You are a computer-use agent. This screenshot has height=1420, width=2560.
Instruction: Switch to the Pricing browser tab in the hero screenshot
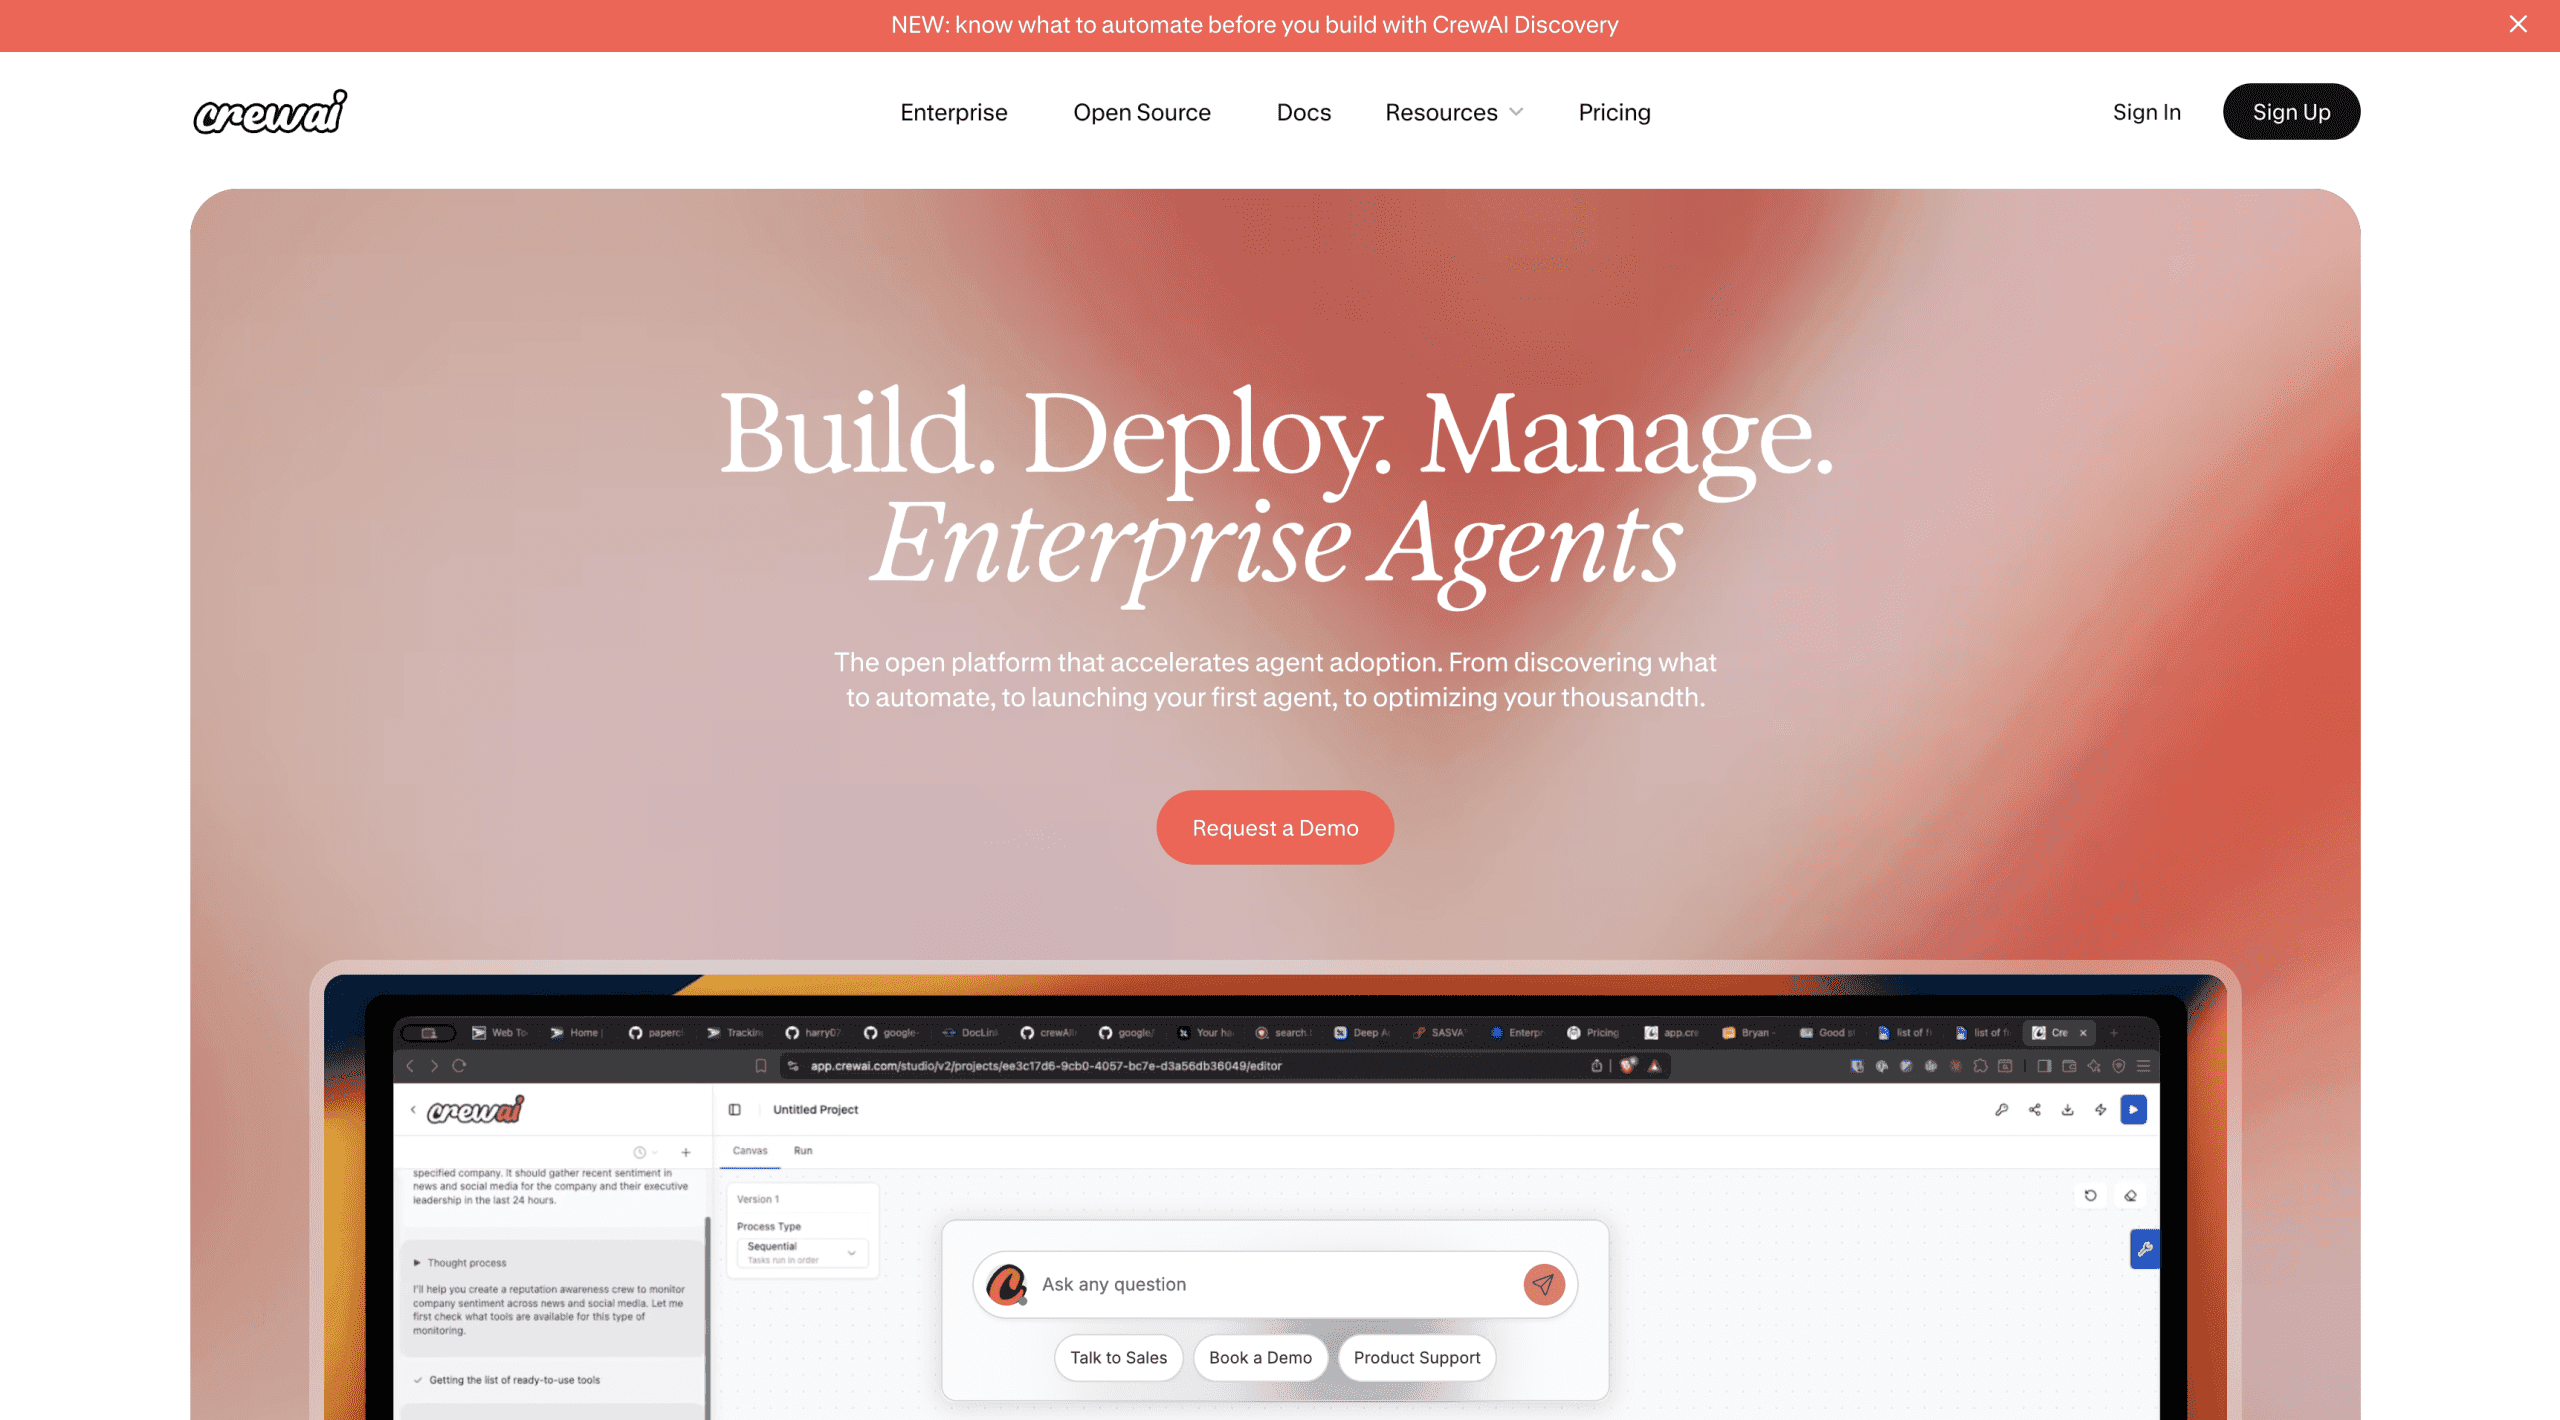[1594, 1033]
